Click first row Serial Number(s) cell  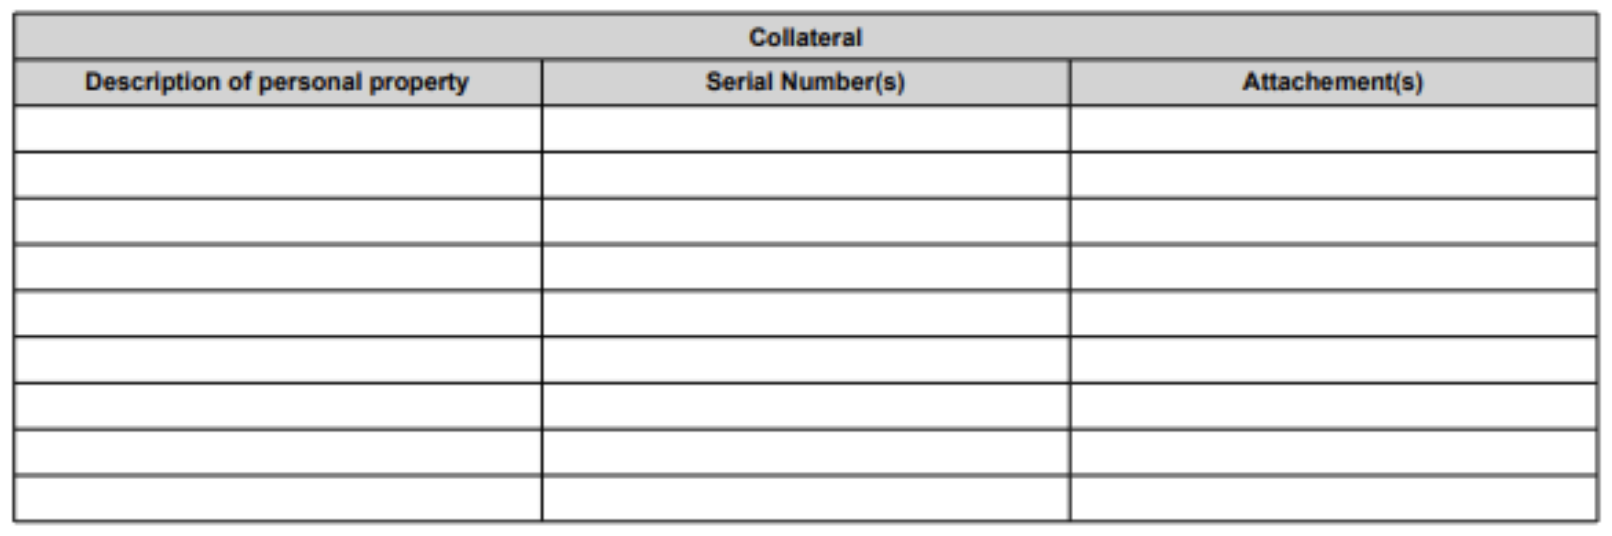(x=805, y=129)
